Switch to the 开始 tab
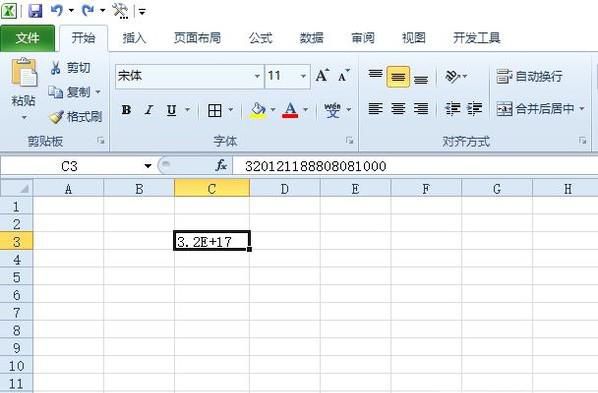This screenshot has width=598, height=393. [x=84, y=38]
